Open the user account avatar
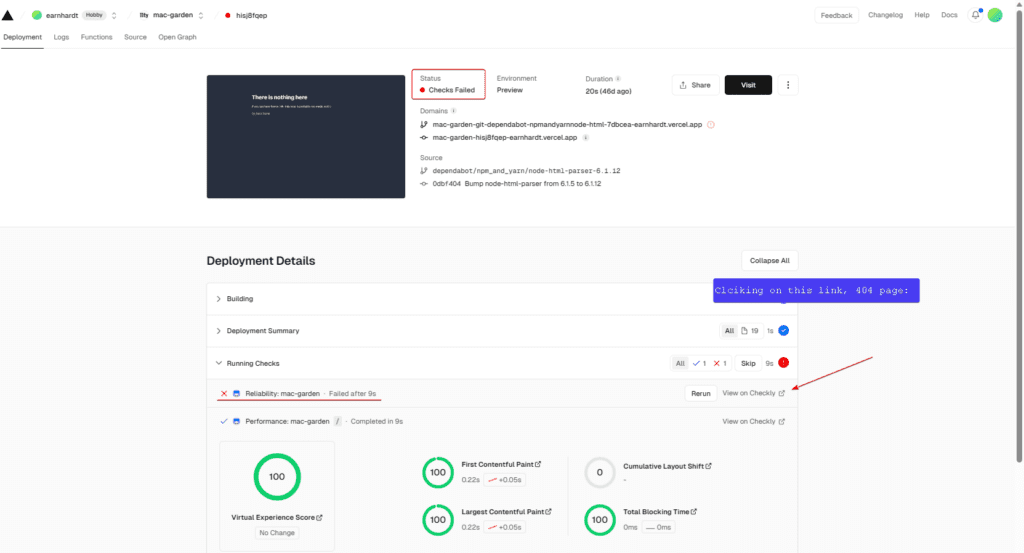The width and height of the screenshot is (1024, 553). pyautogui.click(x=995, y=15)
